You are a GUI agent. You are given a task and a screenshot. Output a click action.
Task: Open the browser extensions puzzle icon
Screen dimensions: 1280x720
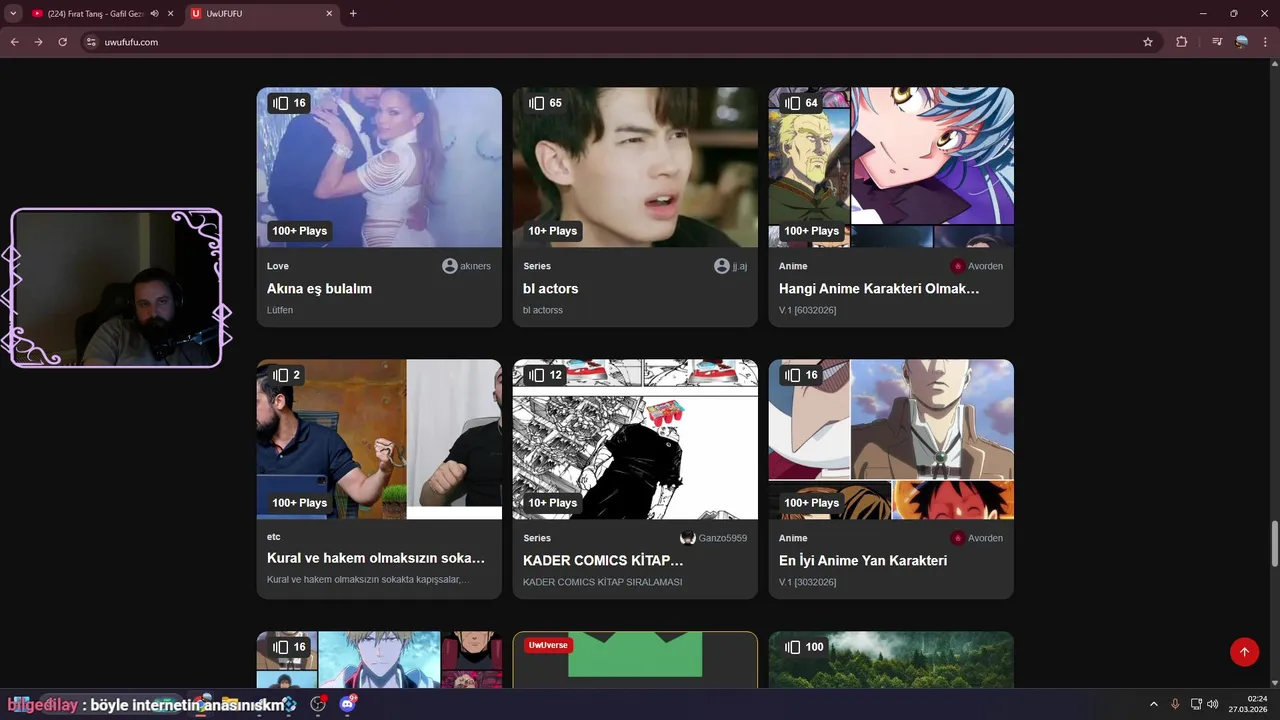[x=1182, y=42]
